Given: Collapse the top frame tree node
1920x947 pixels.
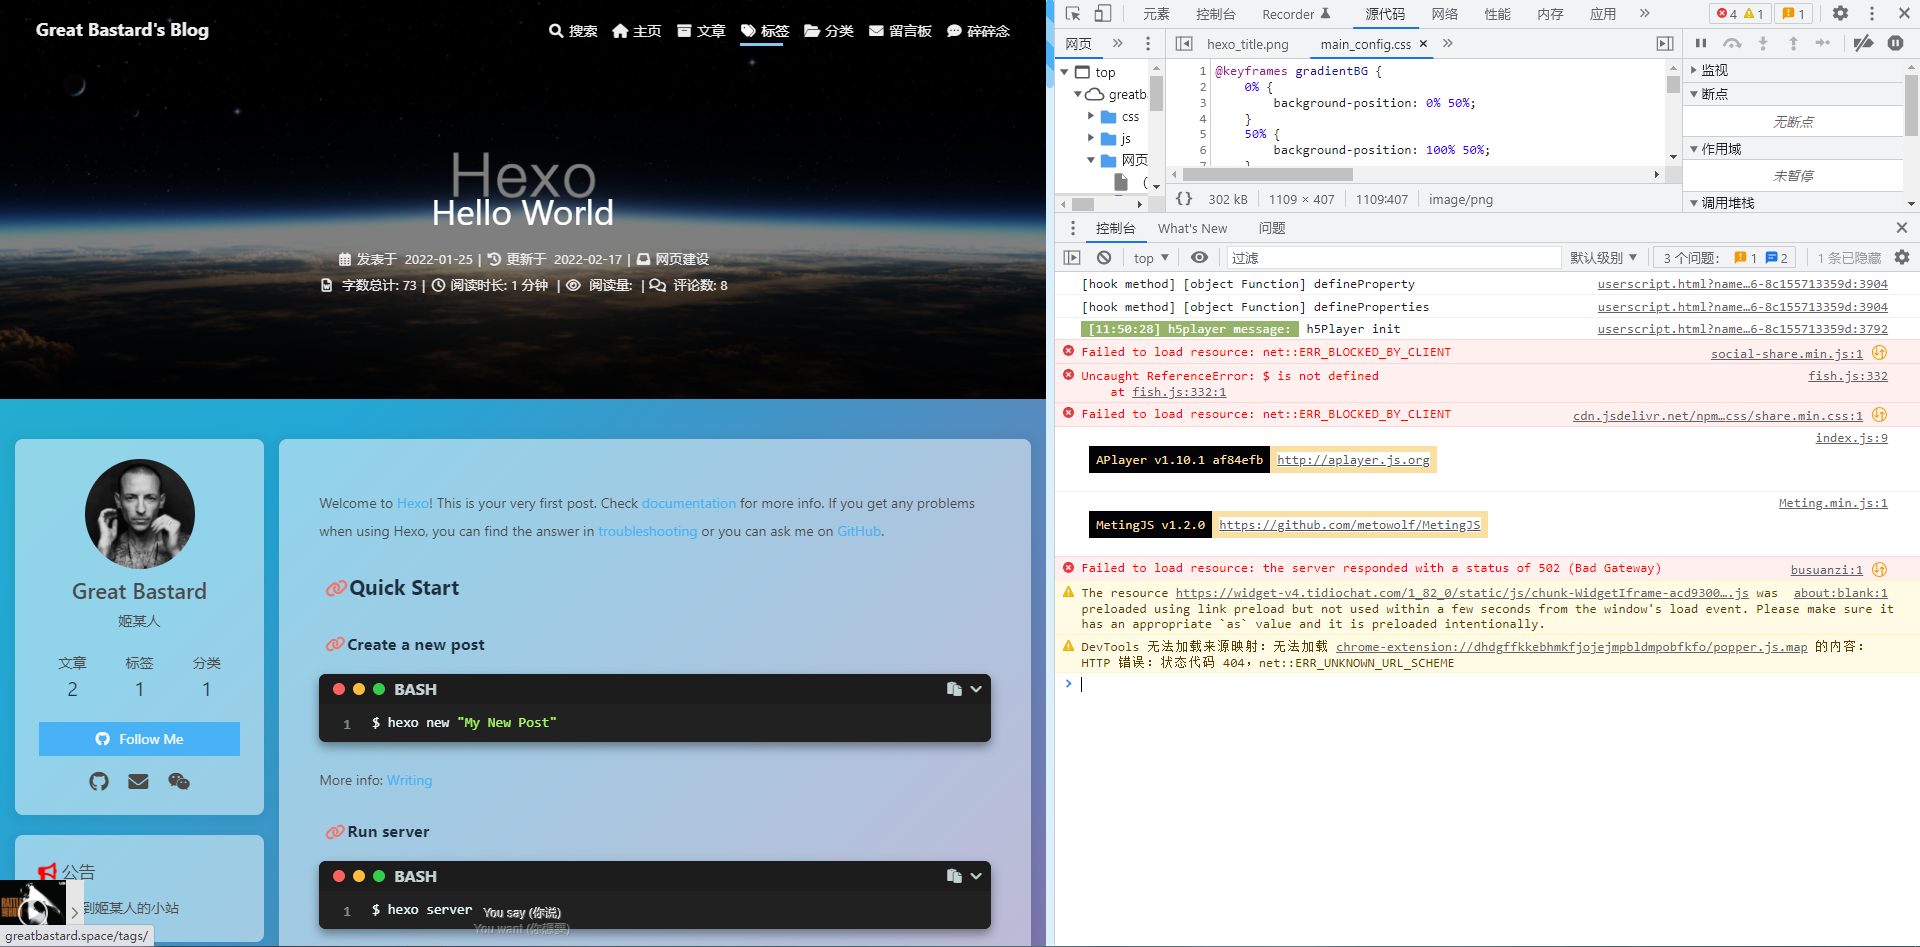Looking at the screenshot, I should (x=1065, y=72).
